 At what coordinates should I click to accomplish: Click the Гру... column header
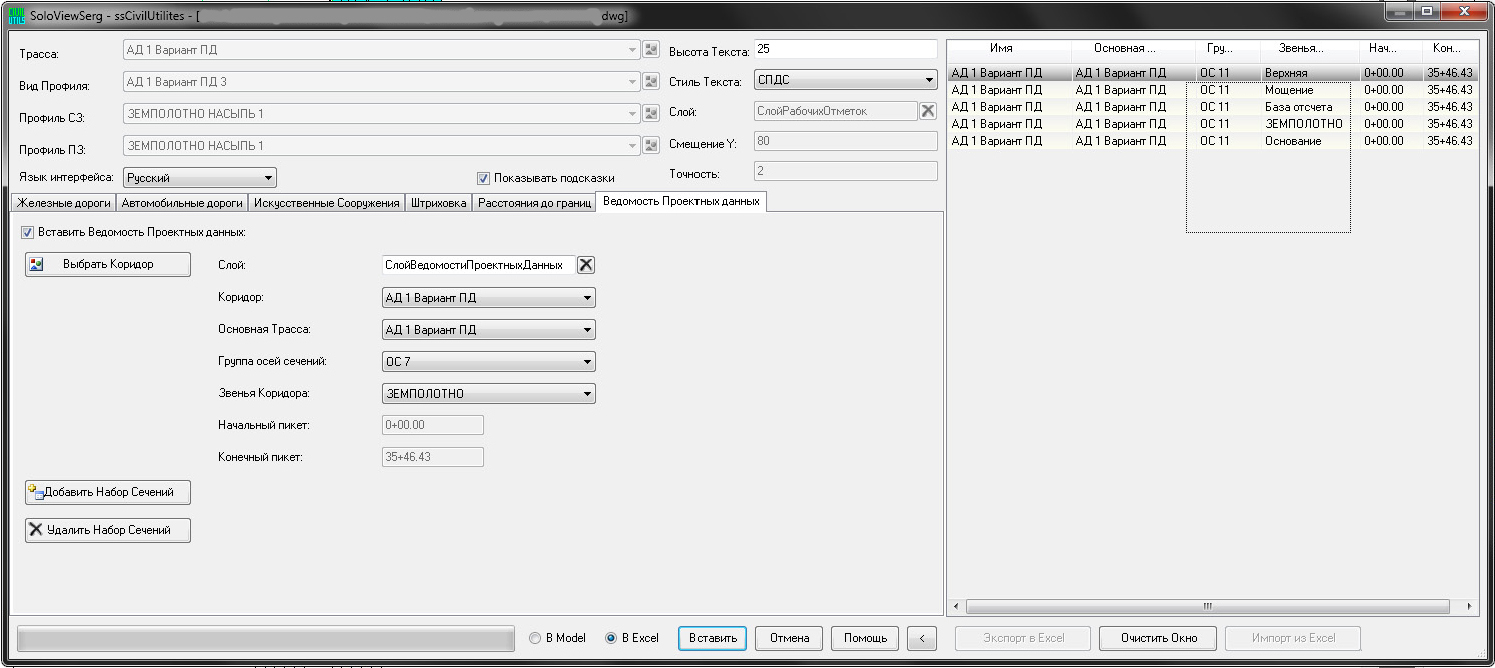coord(1227,48)
